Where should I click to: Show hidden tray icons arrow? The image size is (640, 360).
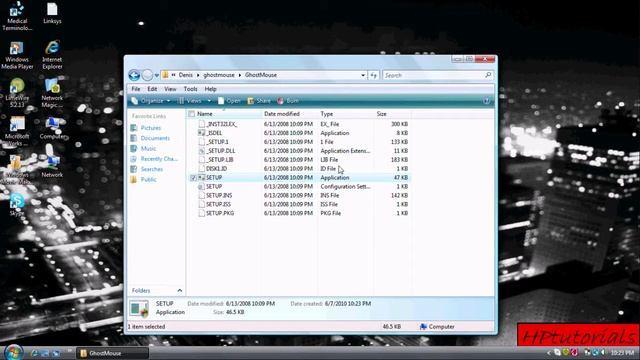click(549, 353)
